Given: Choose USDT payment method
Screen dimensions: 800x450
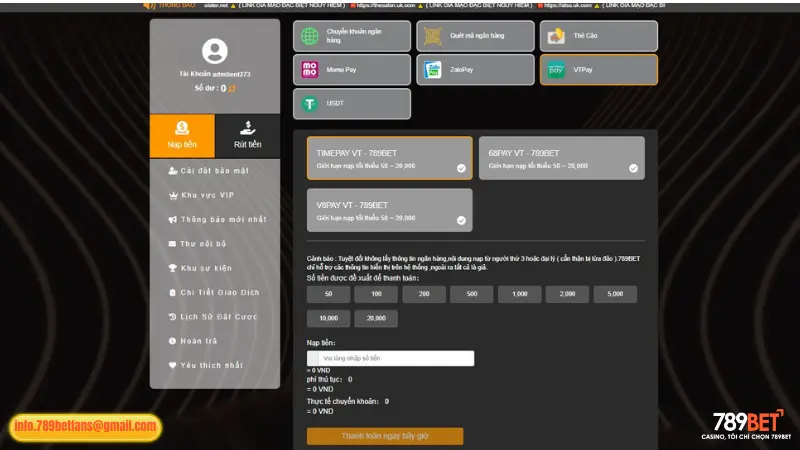Looking at the screenshot, I should [x=352, y=104].
